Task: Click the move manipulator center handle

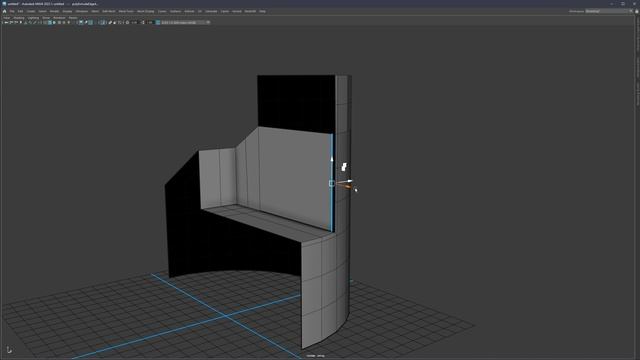Action: tap(332, 184)
